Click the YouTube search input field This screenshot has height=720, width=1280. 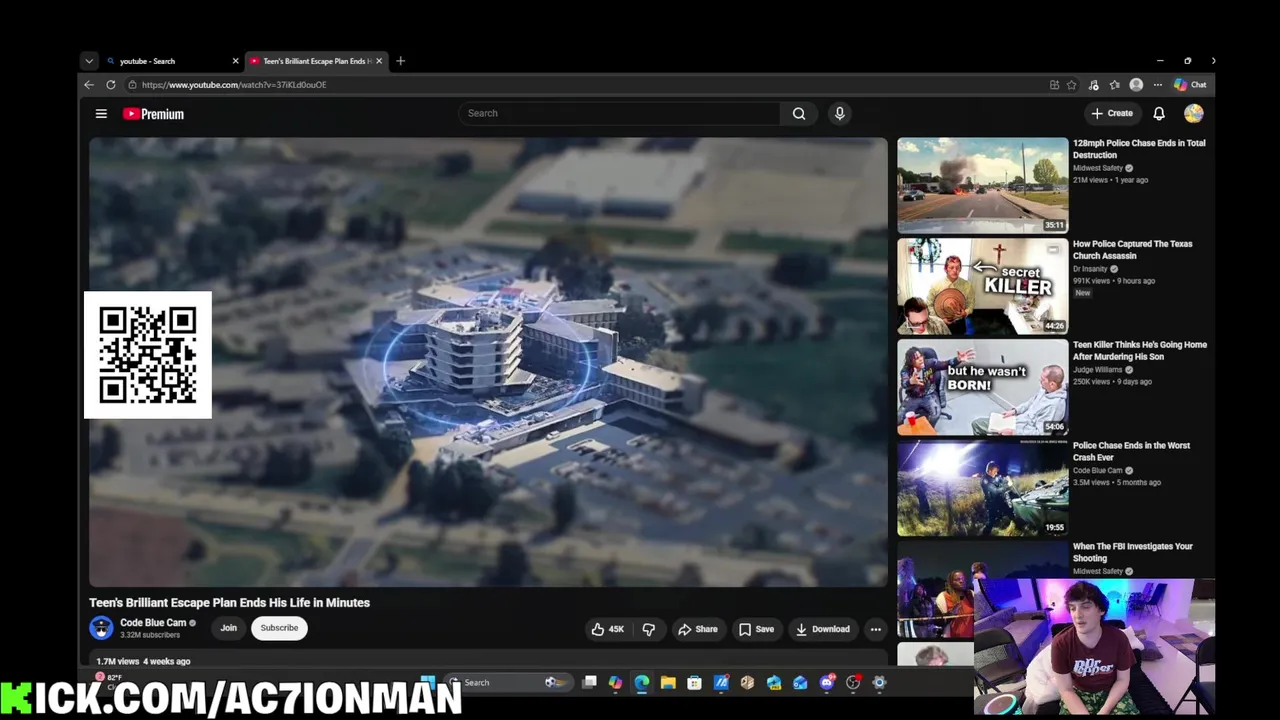click(x=620, y=113)
